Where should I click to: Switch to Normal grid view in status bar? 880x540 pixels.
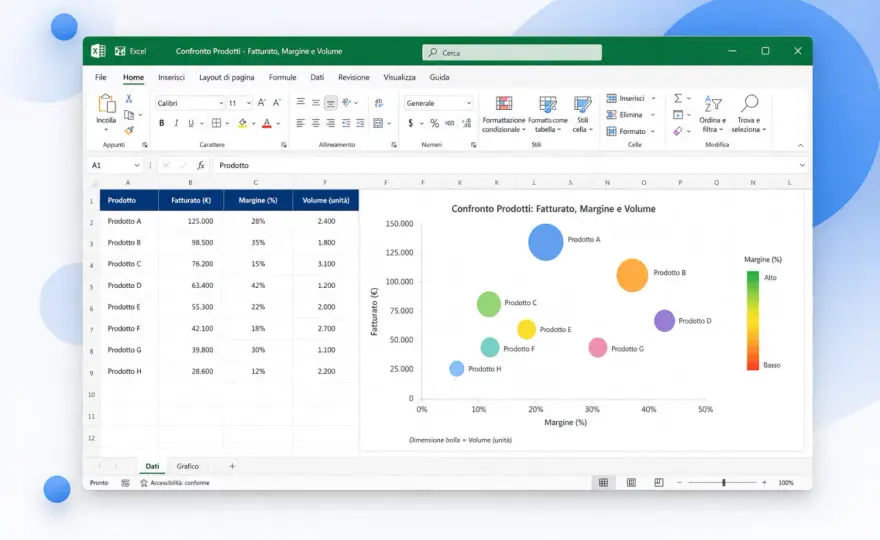(x=603, y=483)
